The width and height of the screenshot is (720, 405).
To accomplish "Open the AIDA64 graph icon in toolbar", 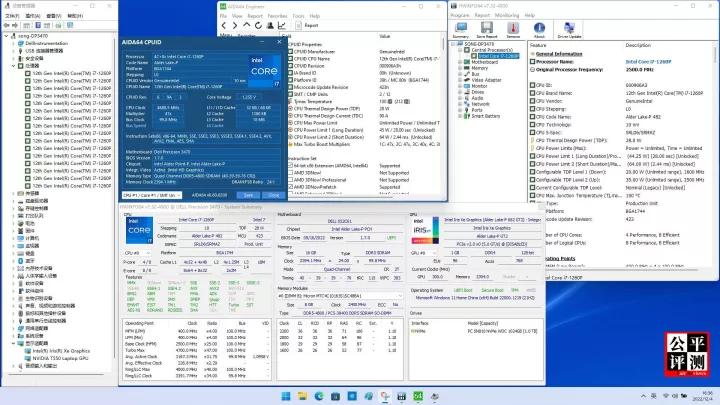I will pyautogui.click(x=281, y=26).
